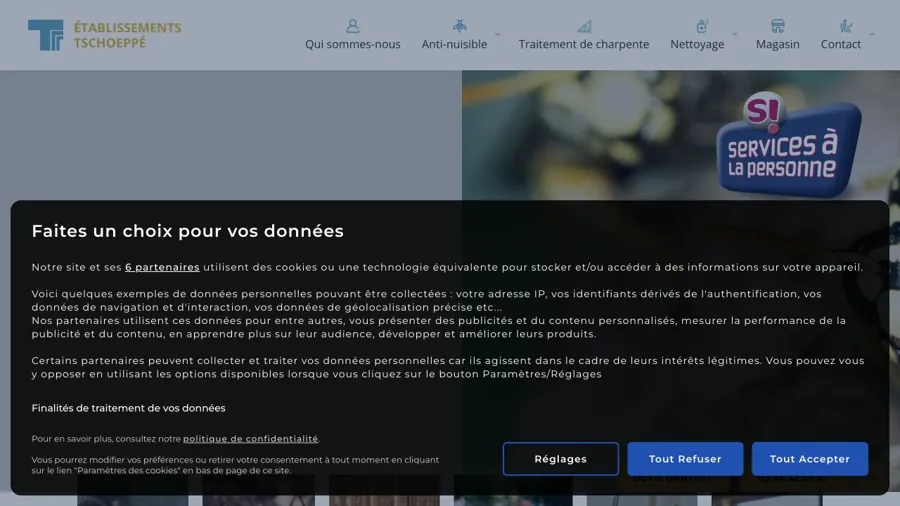The width and height of the screenshot is (900, 506).
Task: Click the roof icon above Traitement de charpente
Action: click(584, 26)
